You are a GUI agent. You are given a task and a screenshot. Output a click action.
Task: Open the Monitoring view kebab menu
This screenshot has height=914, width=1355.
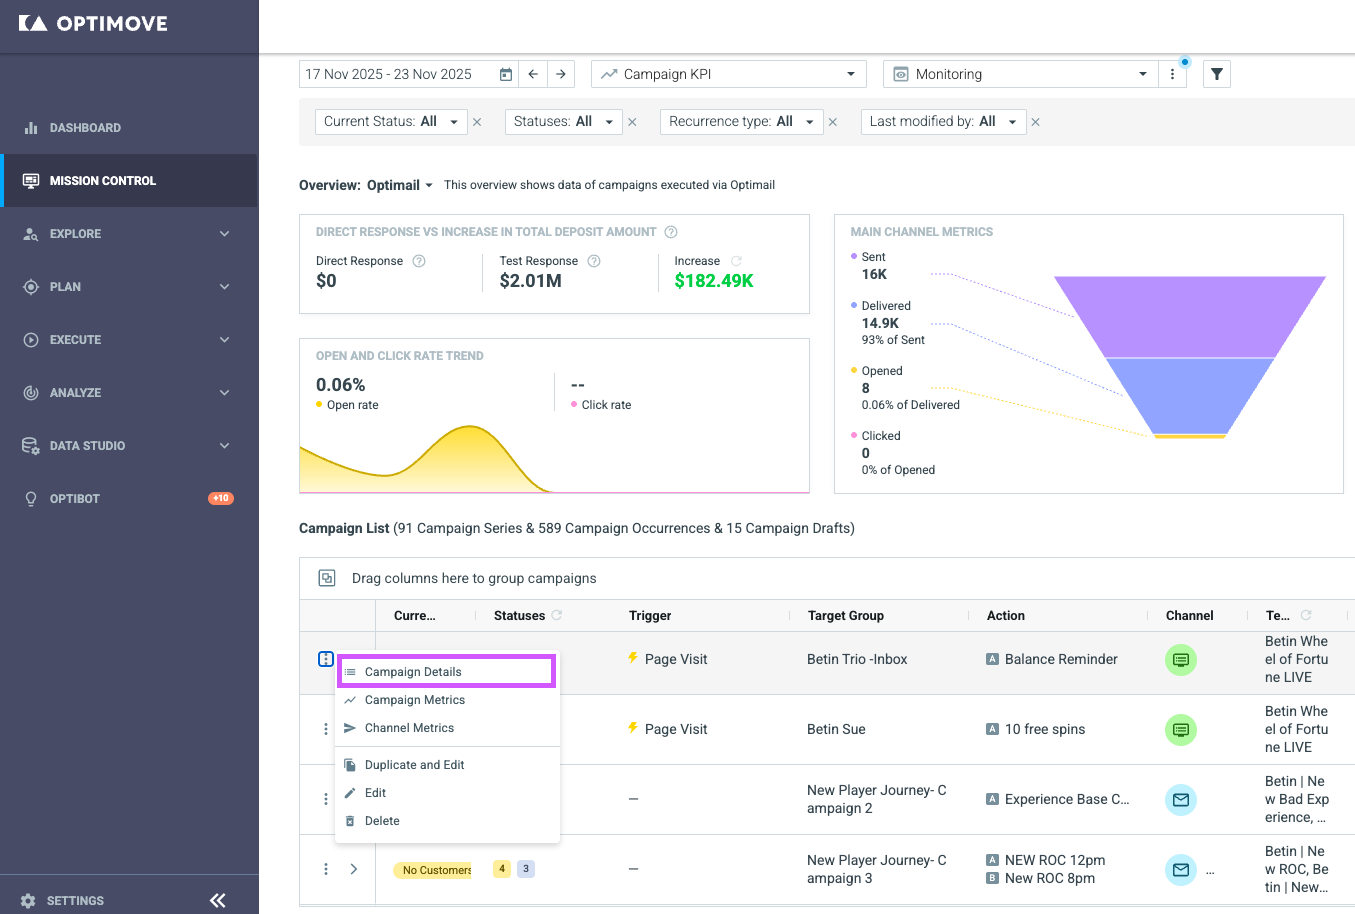1172,74
